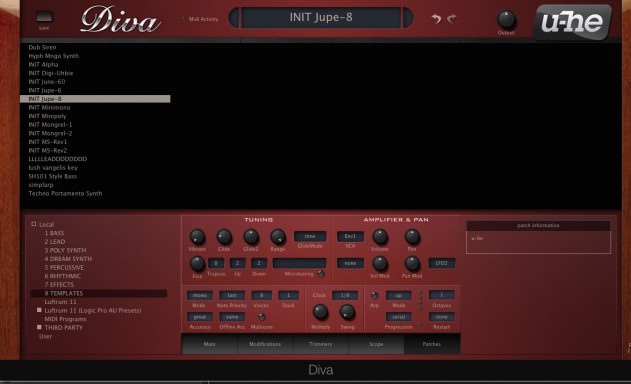The width and height of the screenshot is (631, 384).
Task: Click the Output knob
Action: click(x=506, y=19)
